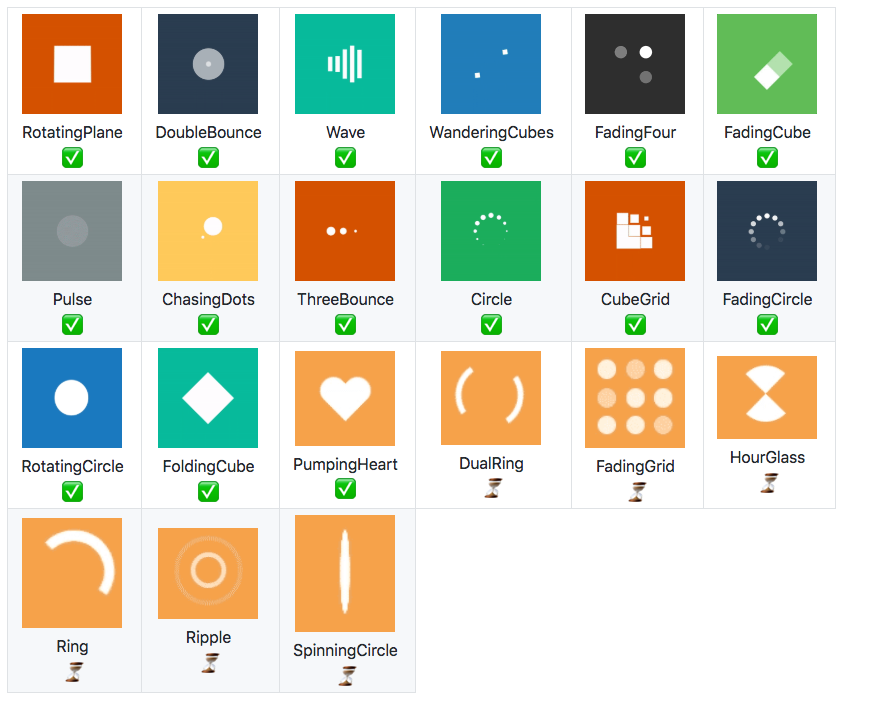Click the "ChasingDots" label text
This screenshot has width=881, height=703.
point(208,300)
